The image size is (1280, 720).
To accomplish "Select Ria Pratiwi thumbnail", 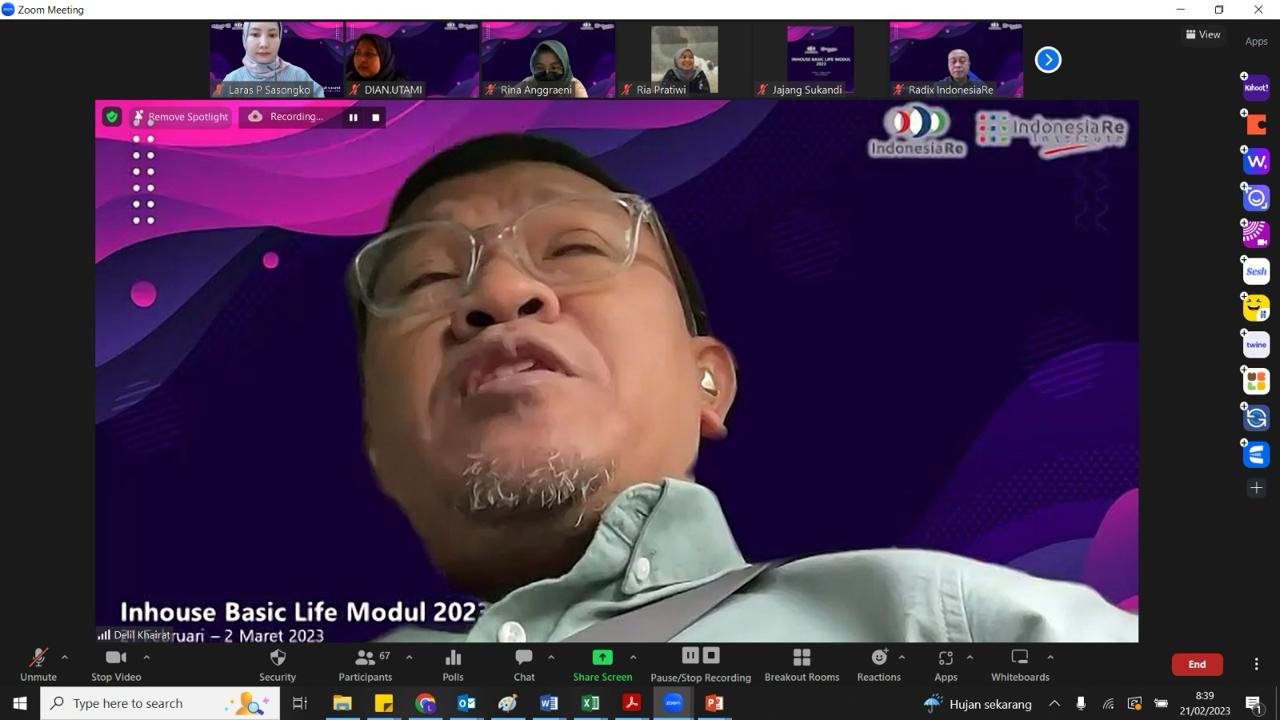I will 684,60.
